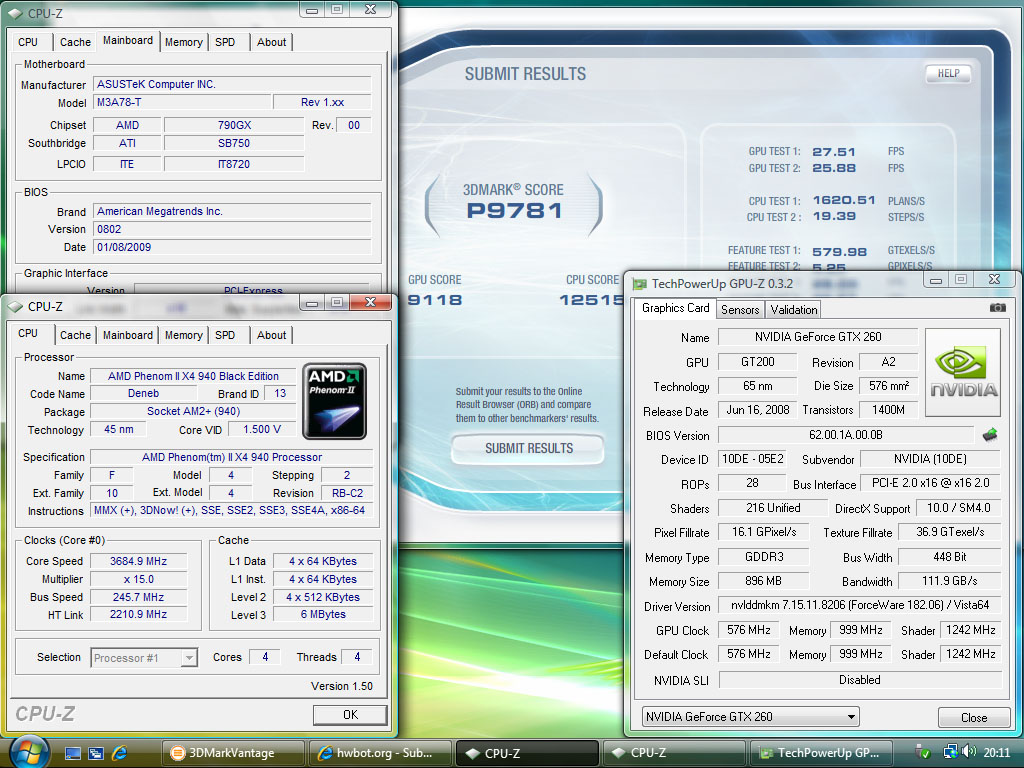Switch to Mainboard tab in front CPU-Z window
The width and height of the screenshot is (1024, 768).
(x=127, y=335)
